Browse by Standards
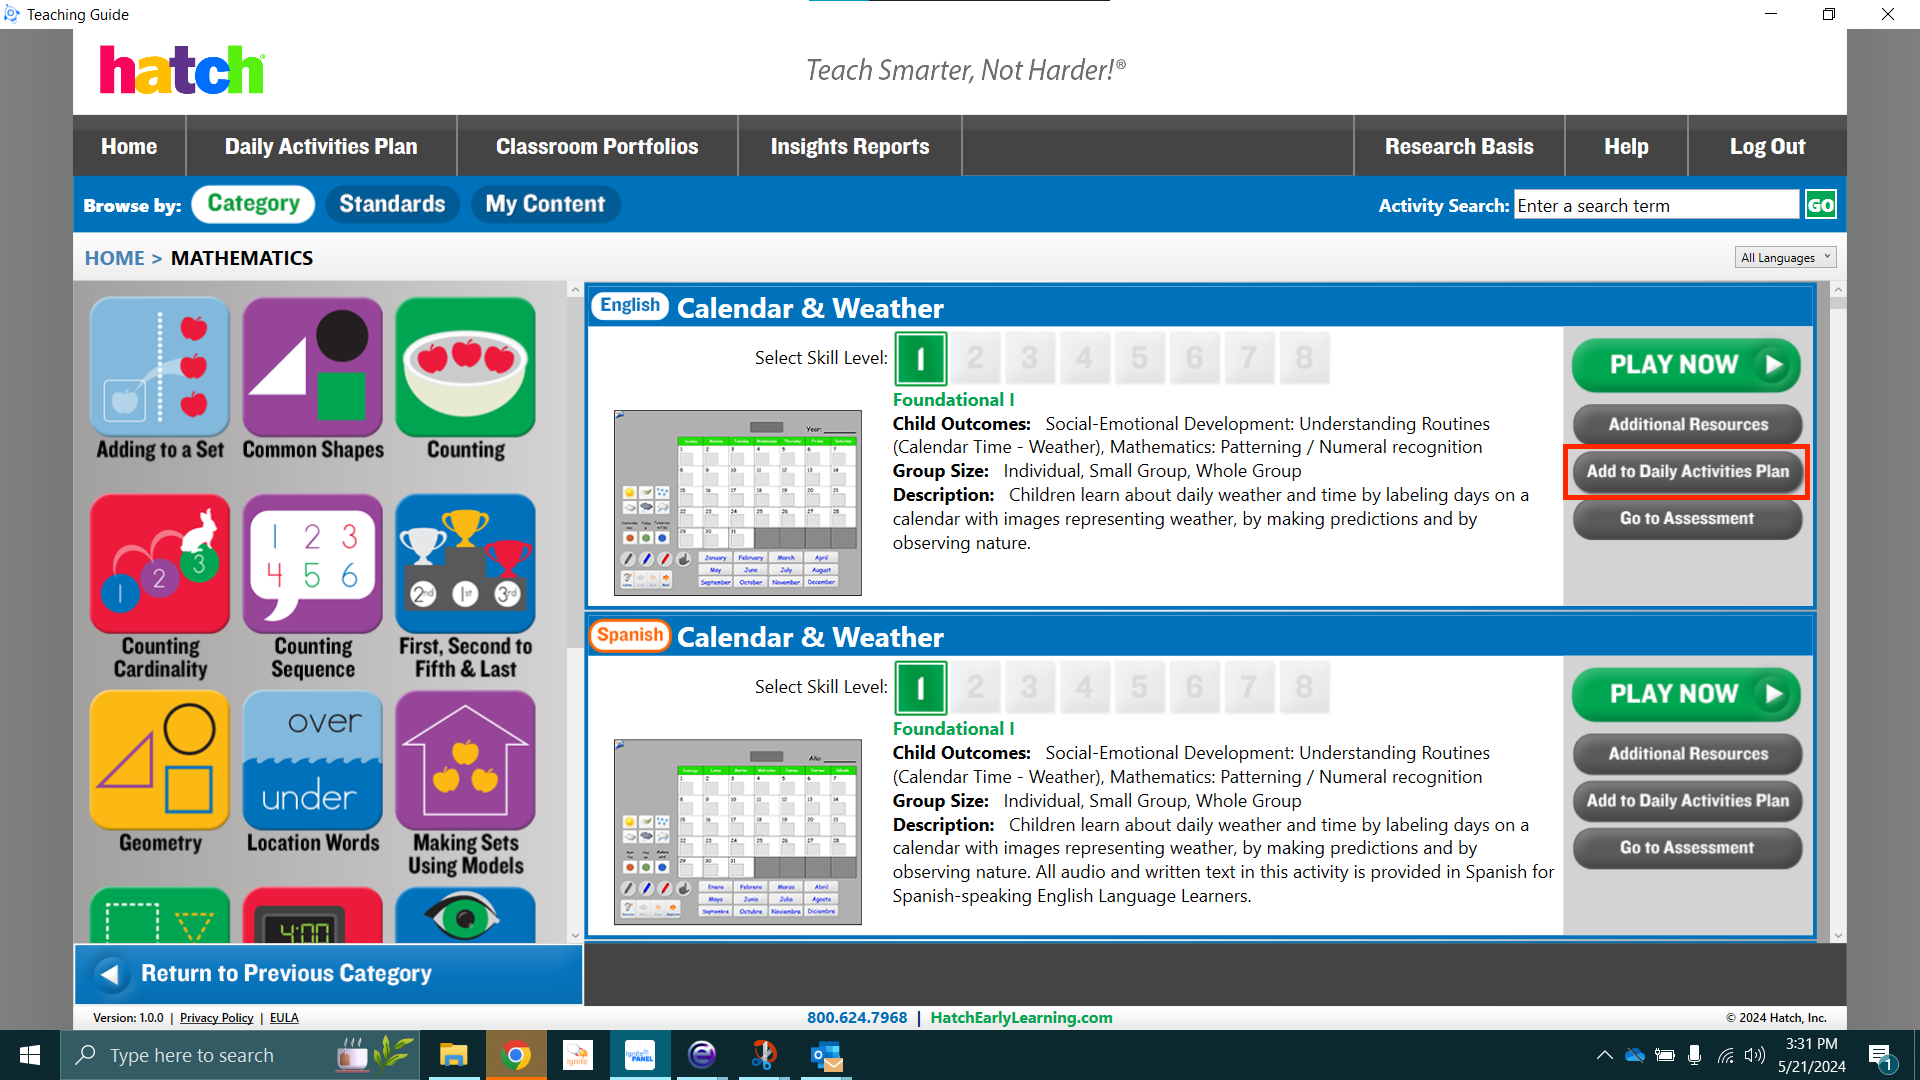1920x1080 pixels. tap(392, 204)
